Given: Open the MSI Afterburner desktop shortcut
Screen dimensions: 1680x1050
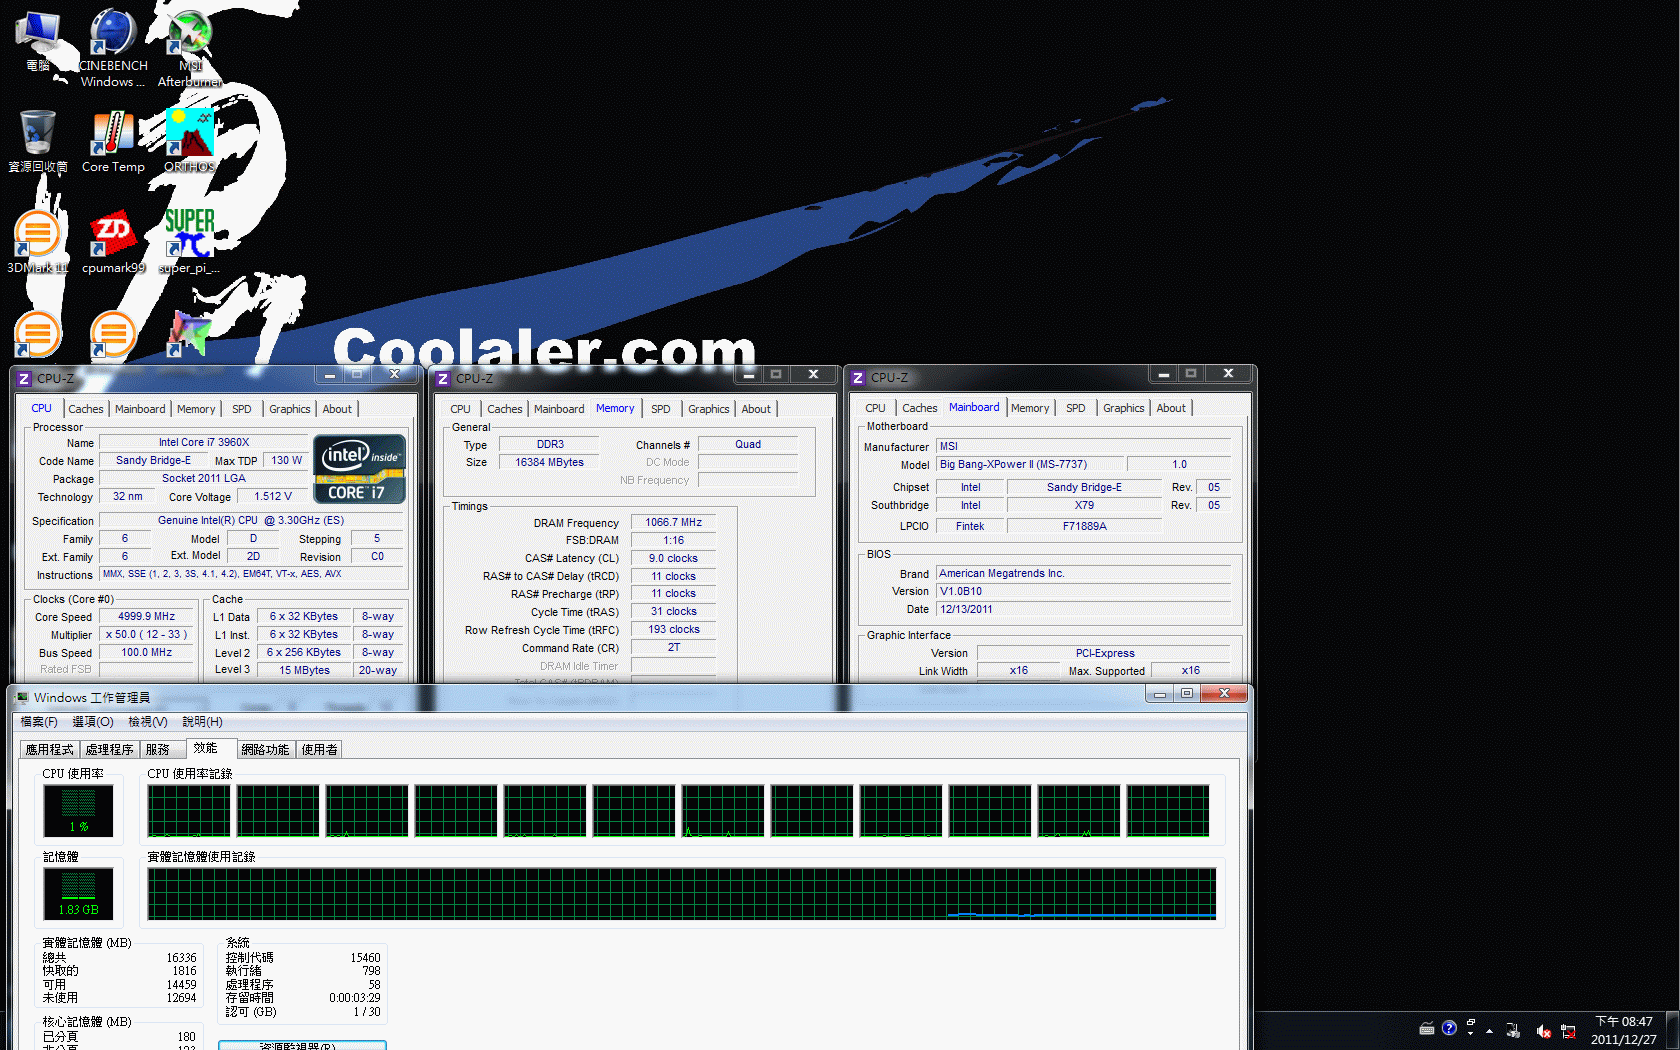Looking at the screenshot, I should coord(189,47).
